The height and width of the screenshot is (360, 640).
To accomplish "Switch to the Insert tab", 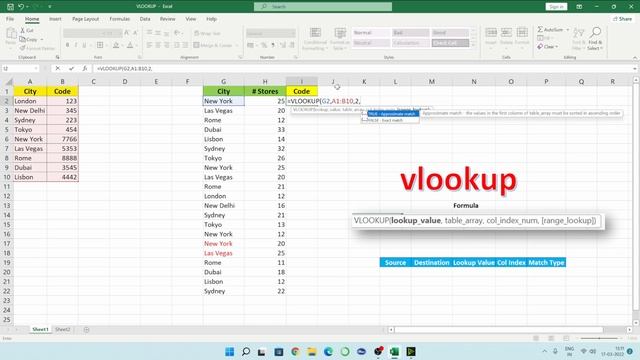I will click(x=55, y=19).
